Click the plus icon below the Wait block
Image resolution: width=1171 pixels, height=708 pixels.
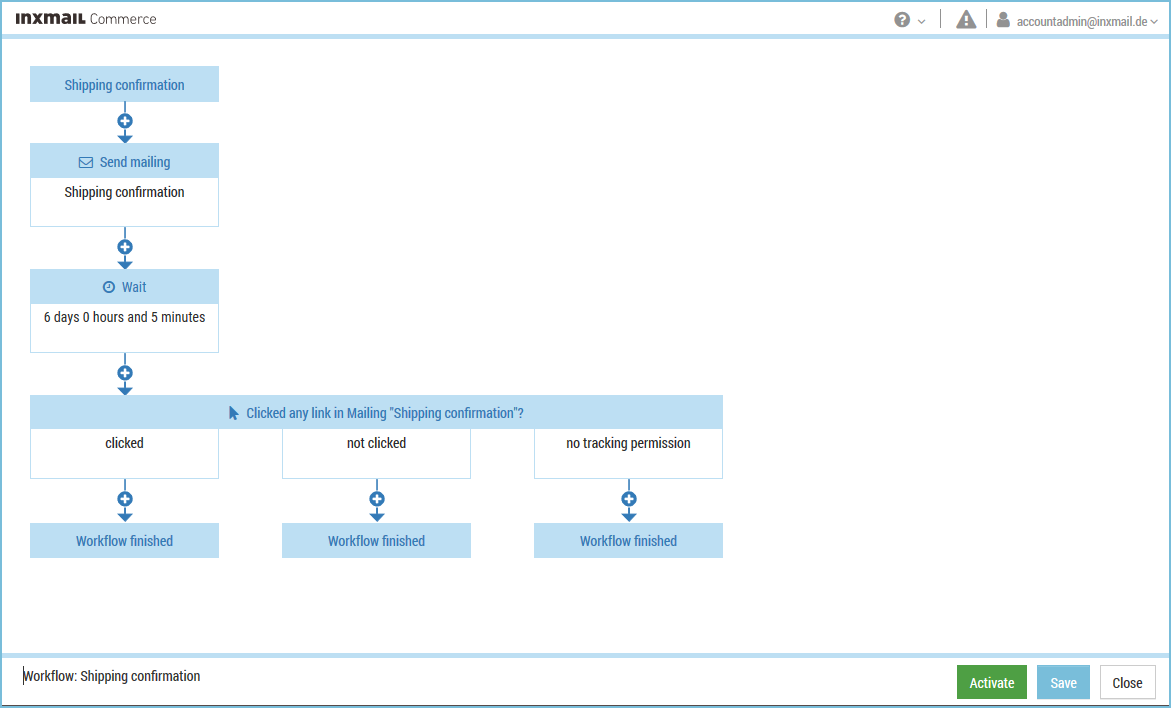coord(125,373)
